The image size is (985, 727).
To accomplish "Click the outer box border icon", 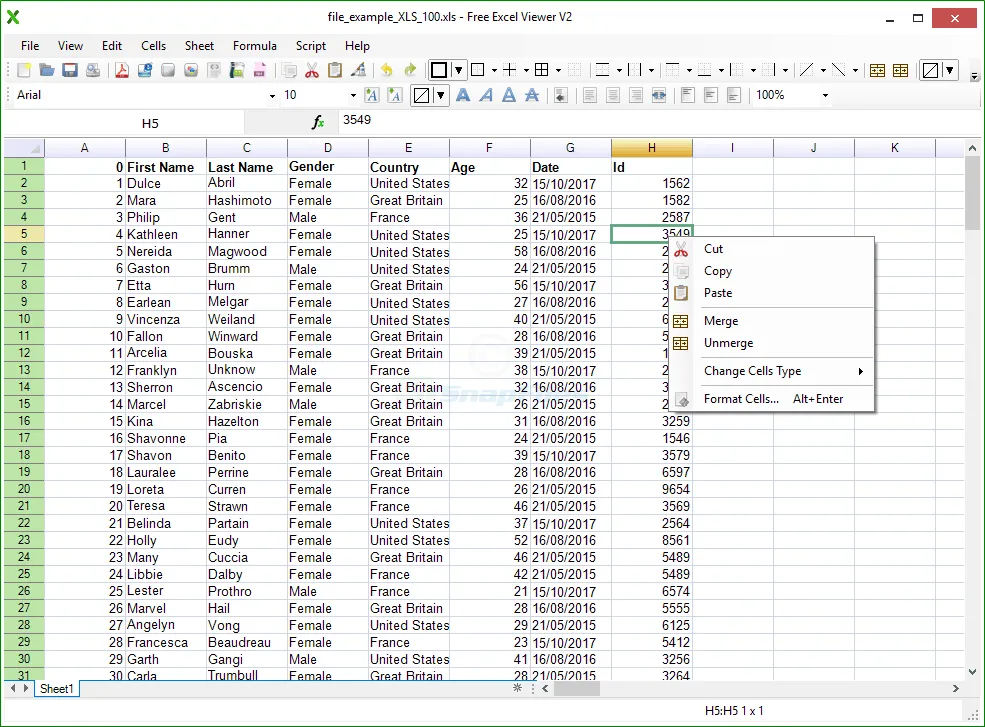I will (478, 70).
